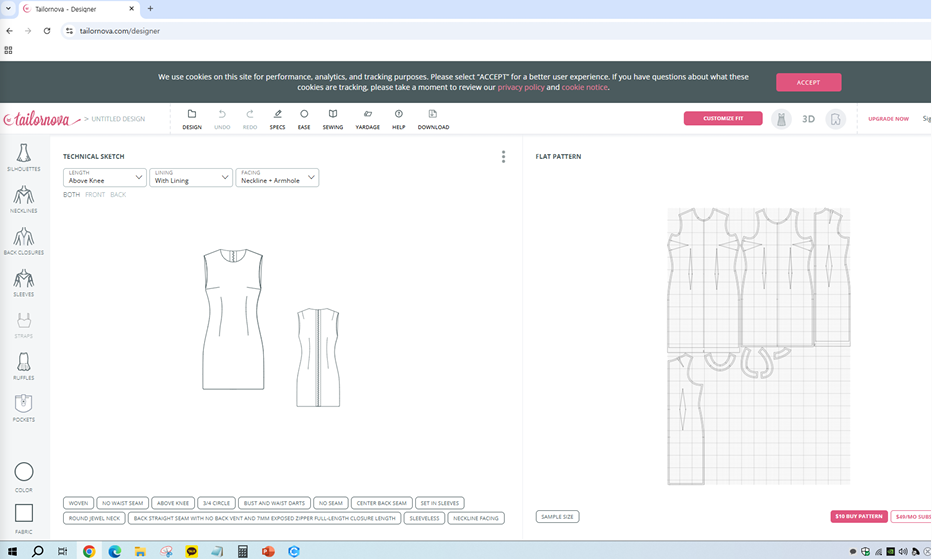
Task: Click the Yardage toolbar icon
Action: tap(367, 119)
